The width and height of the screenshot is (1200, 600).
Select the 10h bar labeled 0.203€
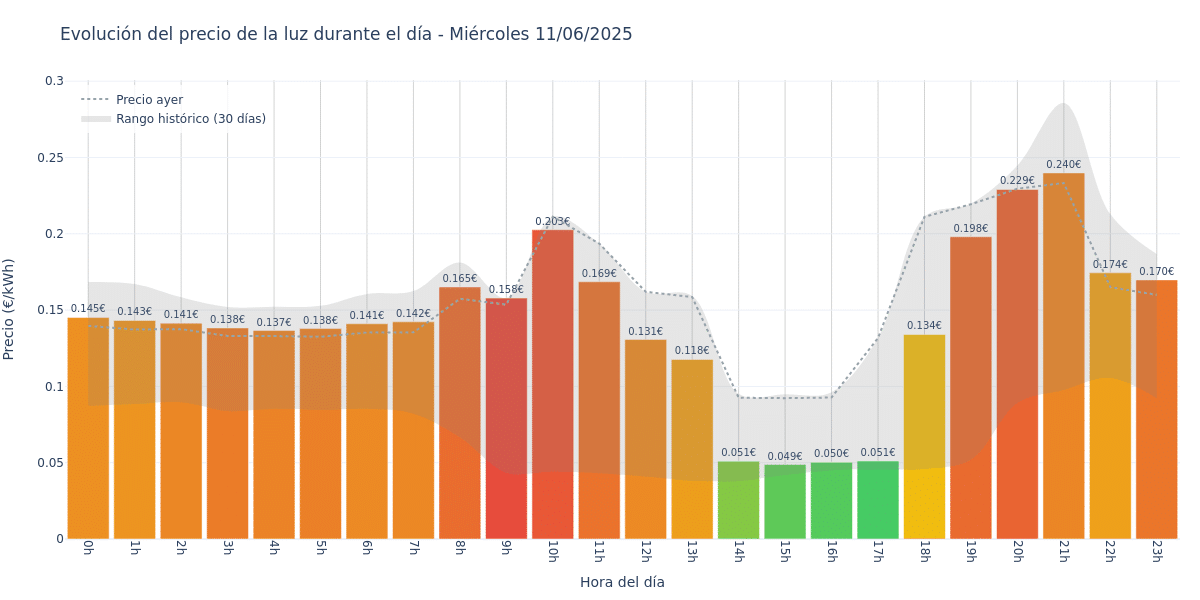click(553, 384)
